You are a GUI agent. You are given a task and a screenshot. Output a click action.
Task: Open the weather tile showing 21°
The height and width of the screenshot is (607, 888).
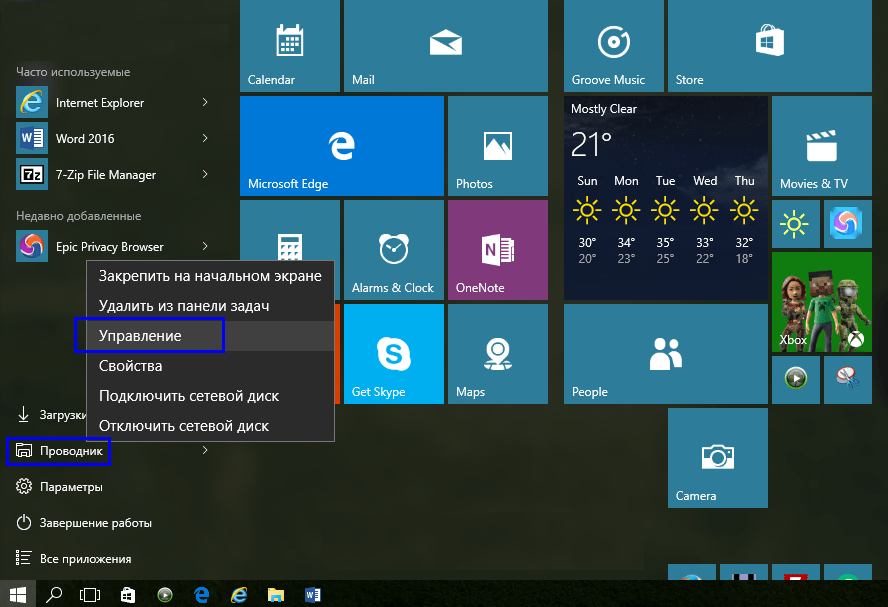(x=665, y=198)
